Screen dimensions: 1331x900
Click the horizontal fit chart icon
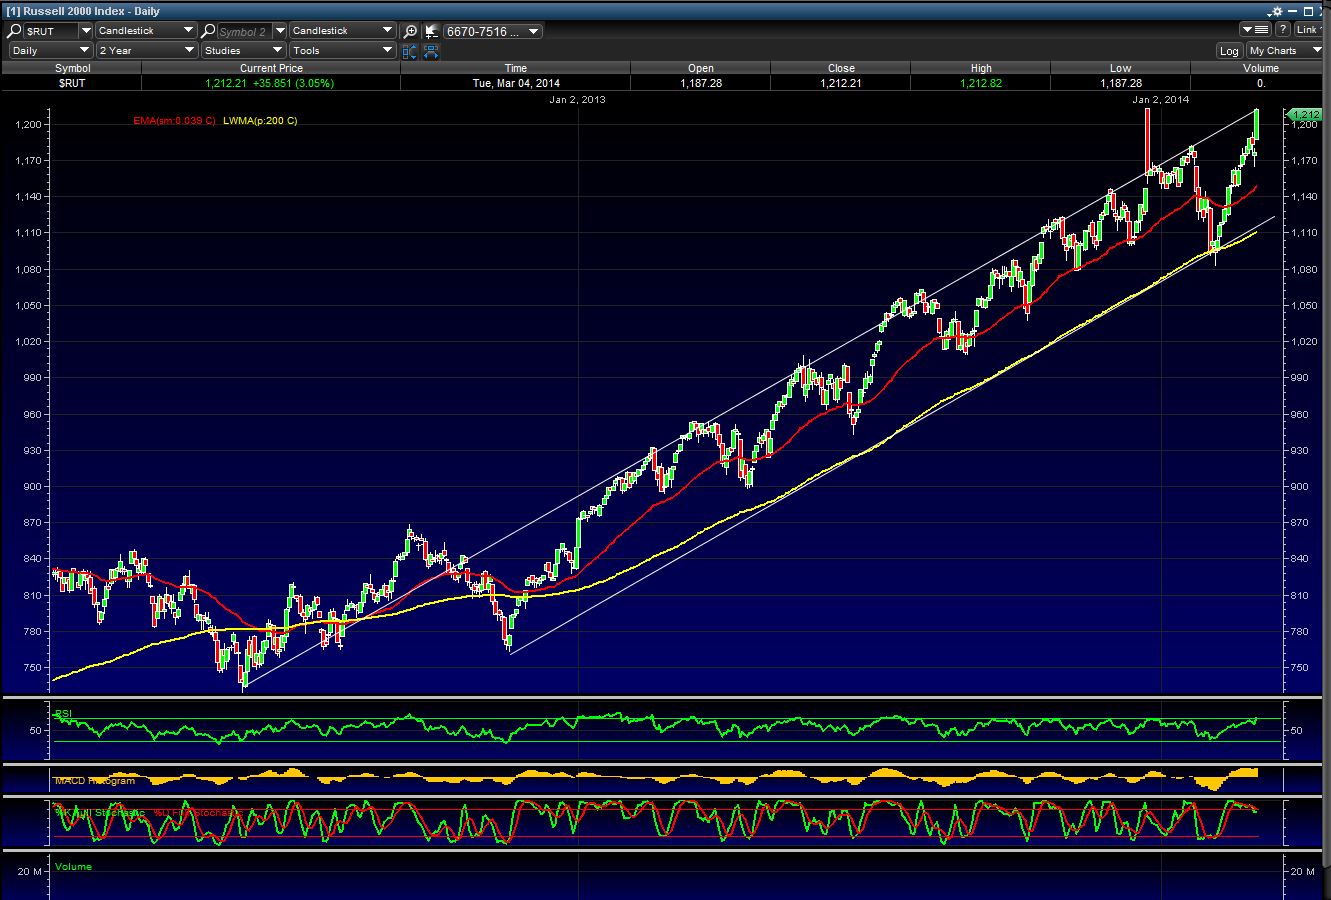point(431,50)
